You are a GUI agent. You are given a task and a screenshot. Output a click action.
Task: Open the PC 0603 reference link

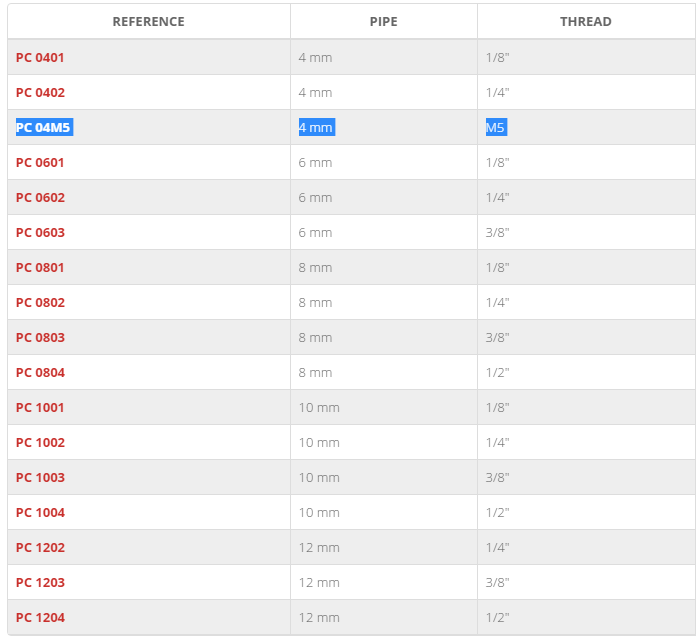click(x=40, y=233)
